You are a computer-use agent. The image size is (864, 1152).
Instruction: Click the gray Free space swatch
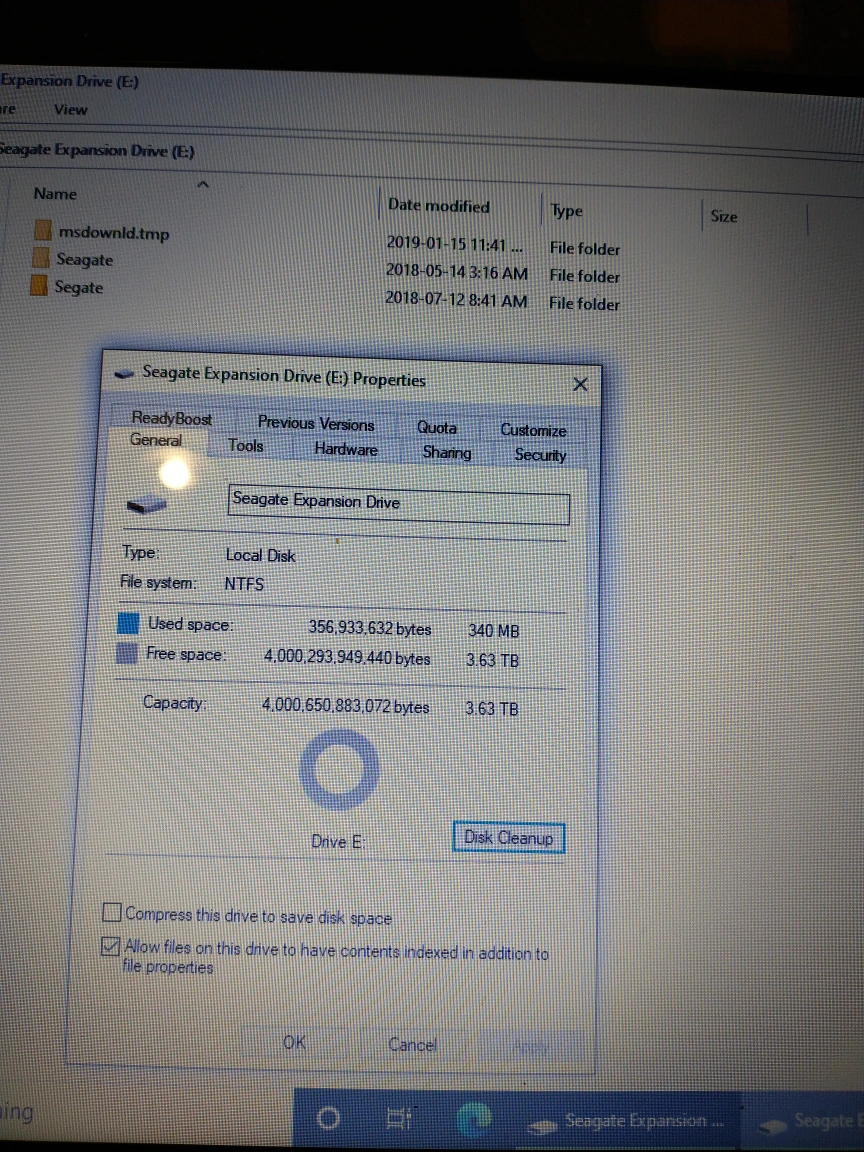pos(126,653)
